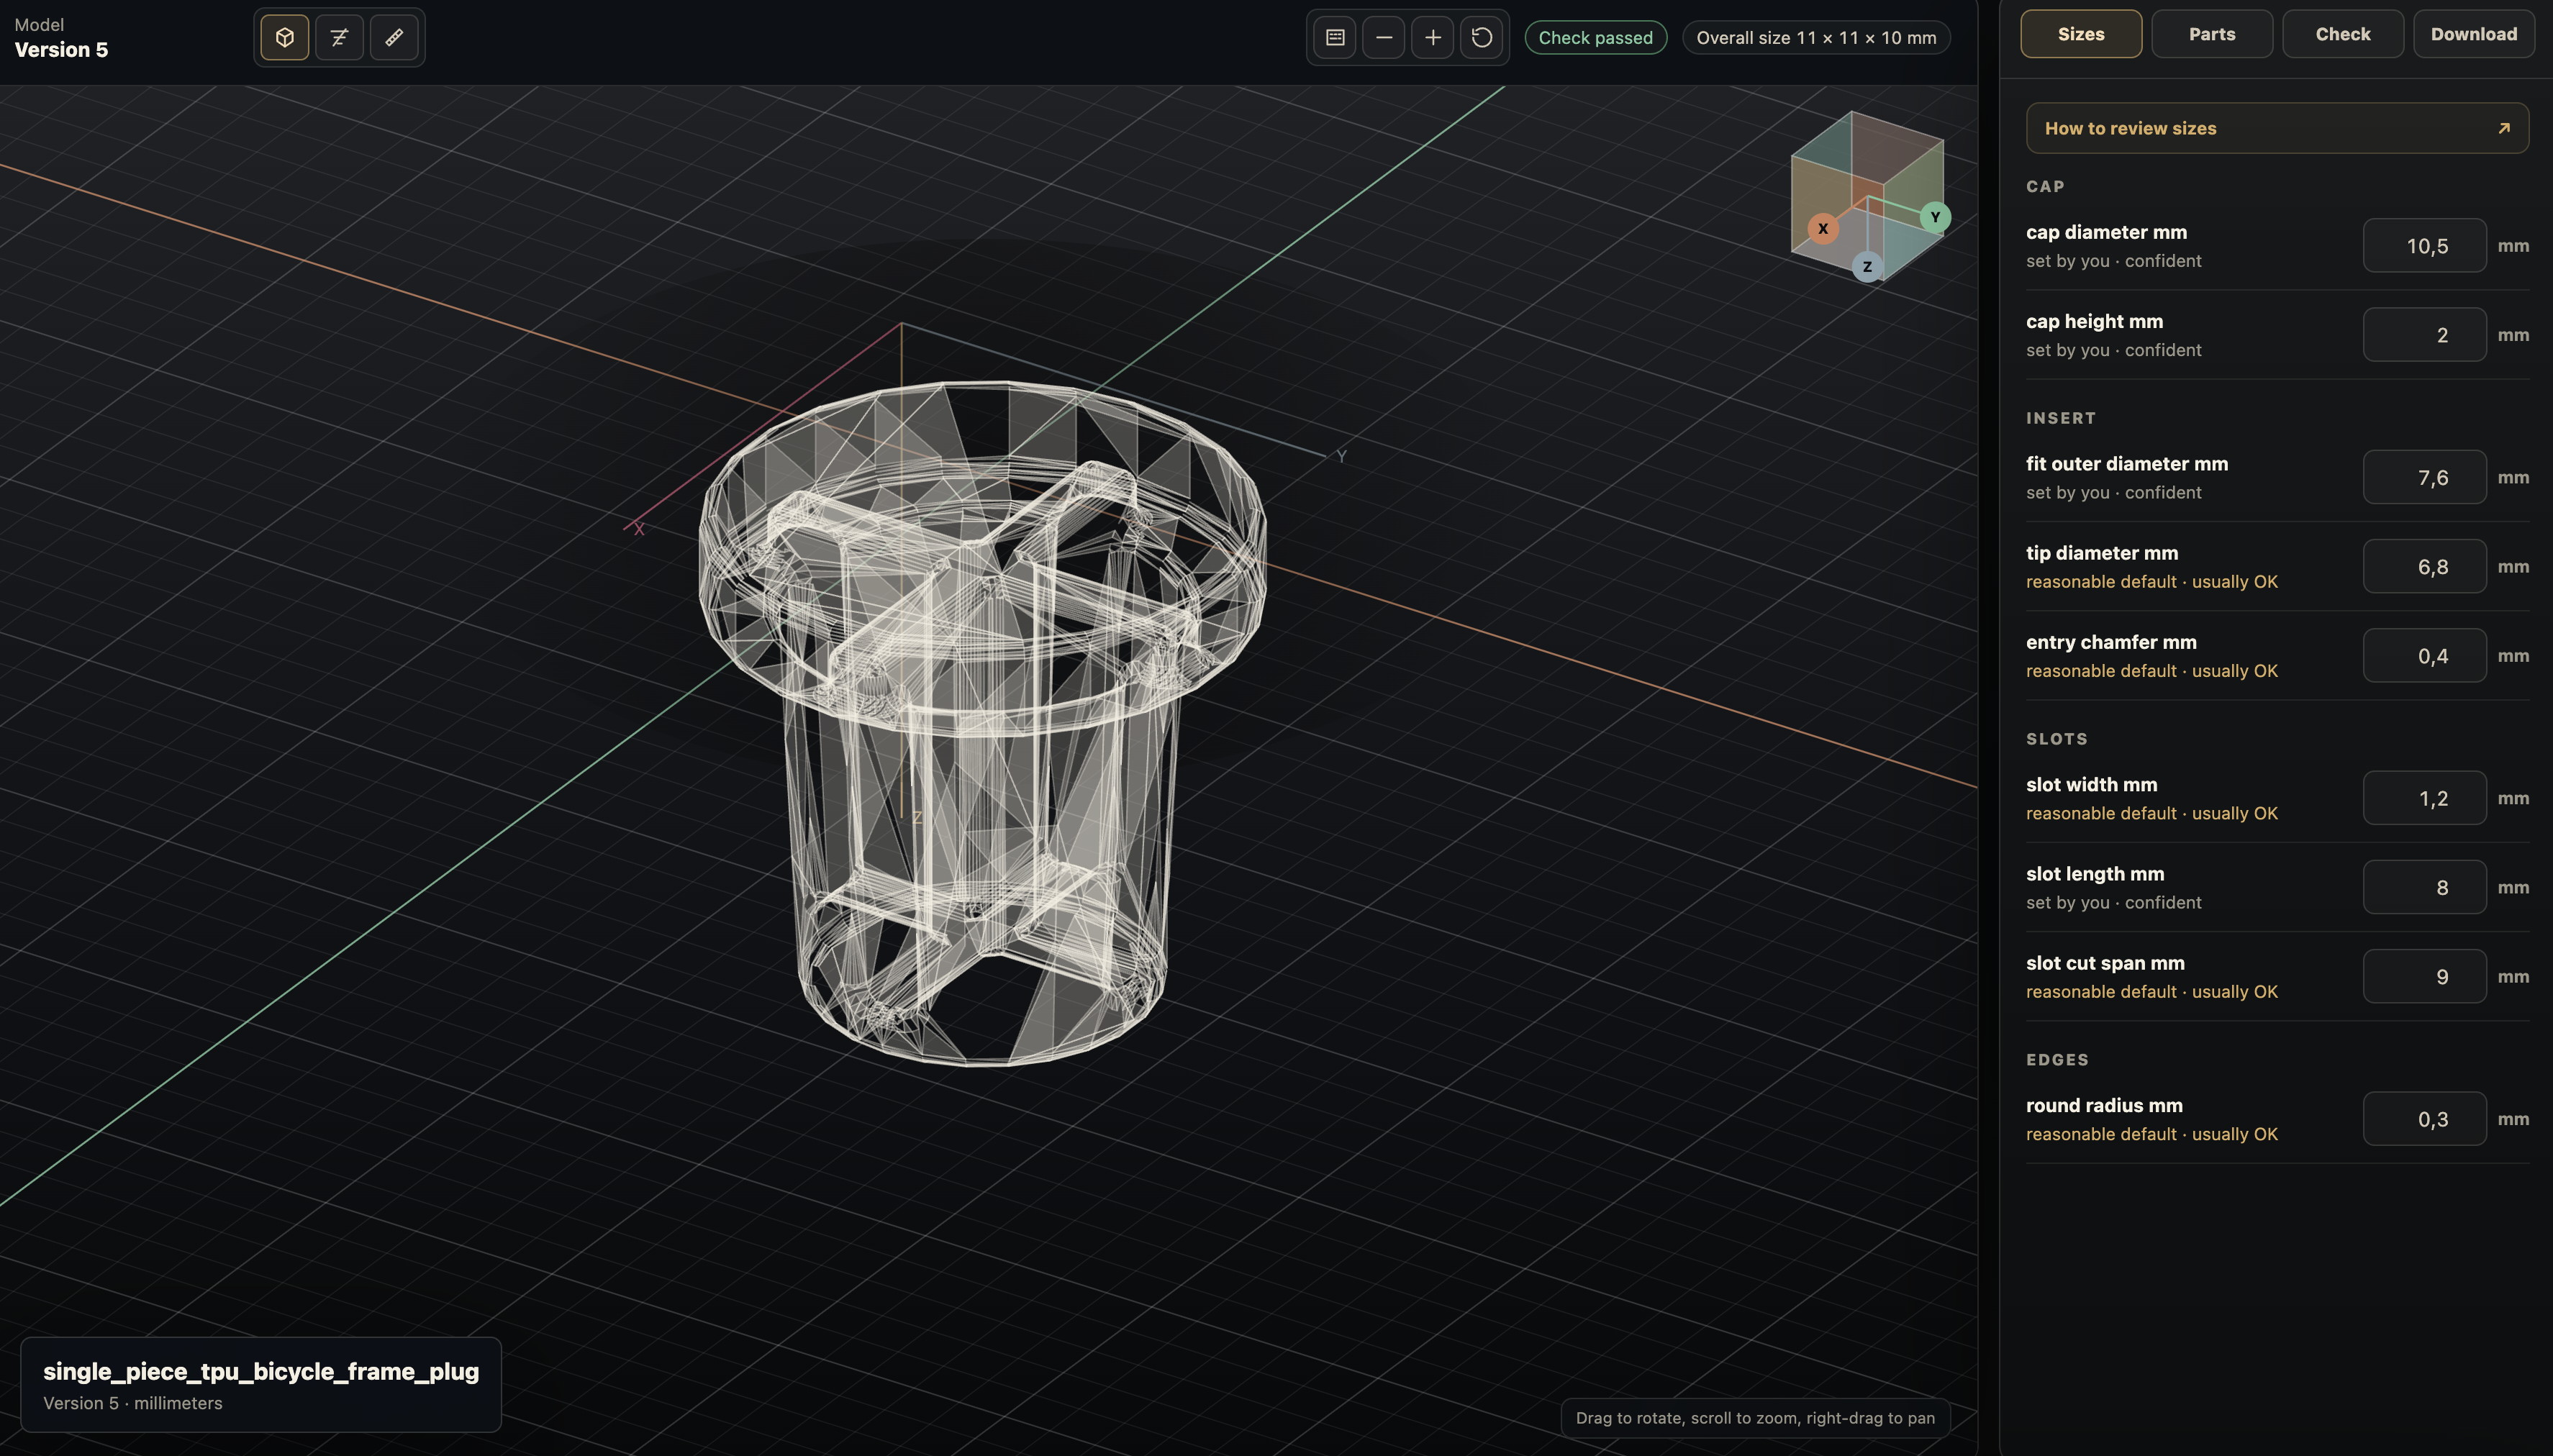Viewport: 2553px width, 1456px height.
Task: Click the 'fit outer diameter mm' label
Action: (2127, 464)
